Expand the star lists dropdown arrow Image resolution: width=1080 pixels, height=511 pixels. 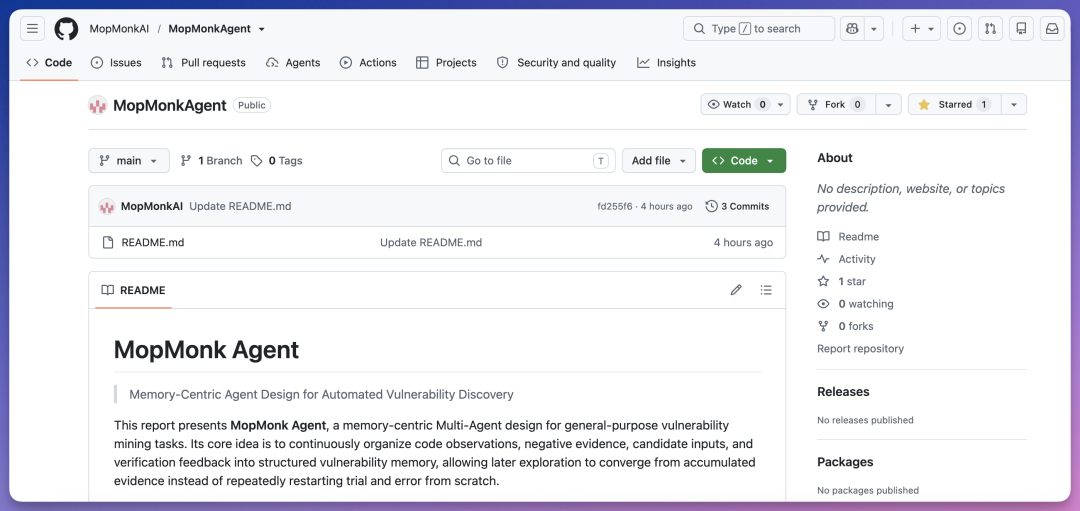pos(1014,105)
